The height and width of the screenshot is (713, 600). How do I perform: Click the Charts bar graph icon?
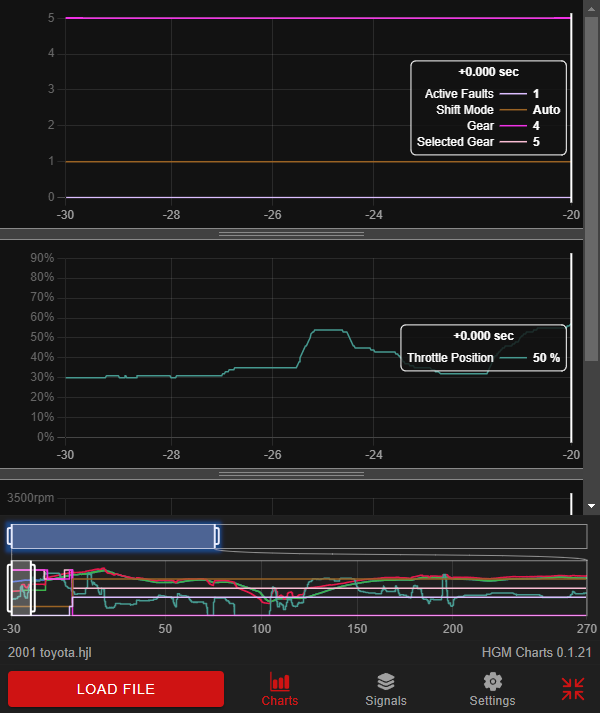280,682
